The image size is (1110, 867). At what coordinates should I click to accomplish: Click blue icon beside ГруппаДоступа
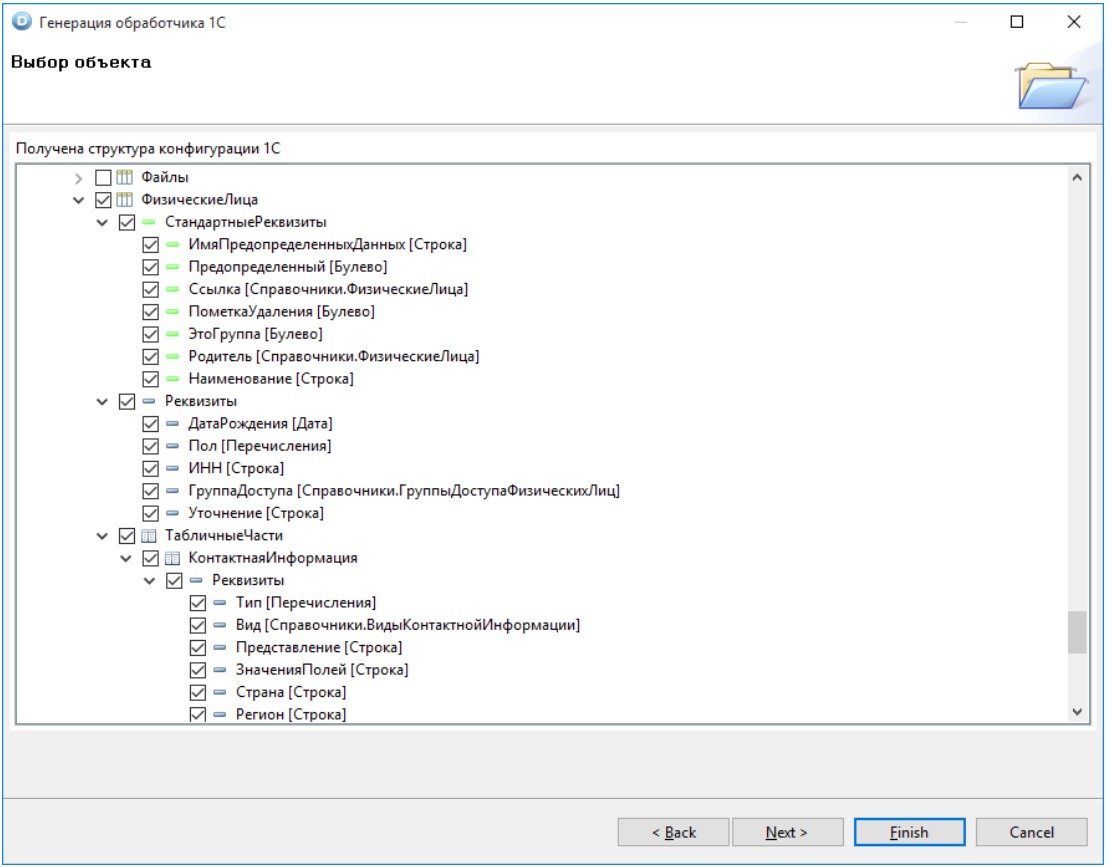pyautogui.click(x=172, y=490)
